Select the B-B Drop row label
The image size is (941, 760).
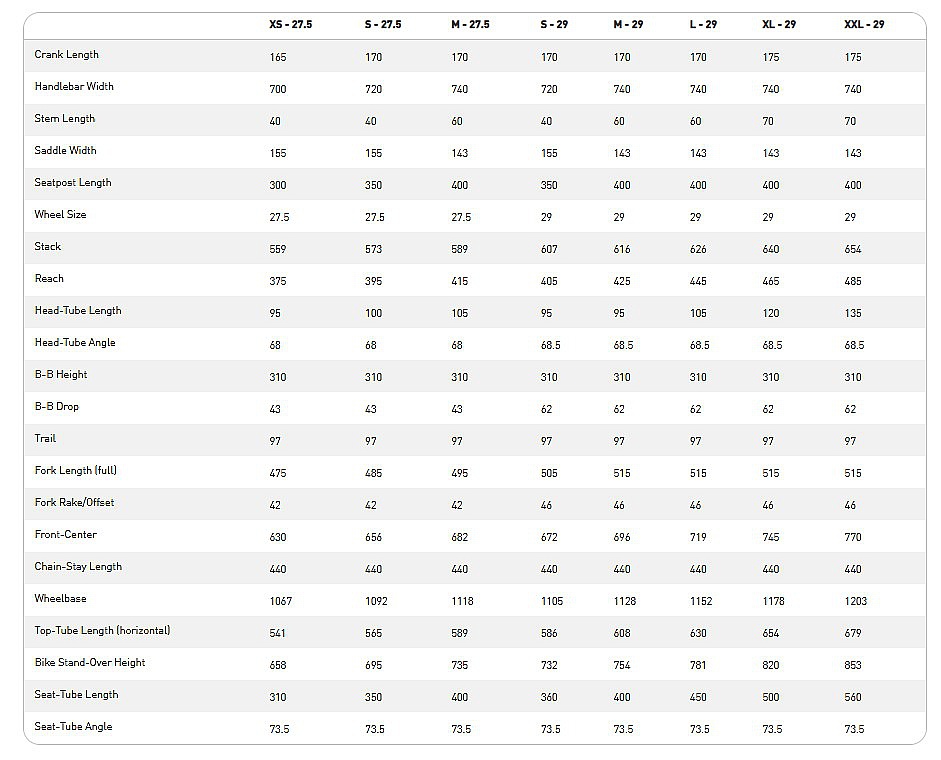(x=56, y=406)
